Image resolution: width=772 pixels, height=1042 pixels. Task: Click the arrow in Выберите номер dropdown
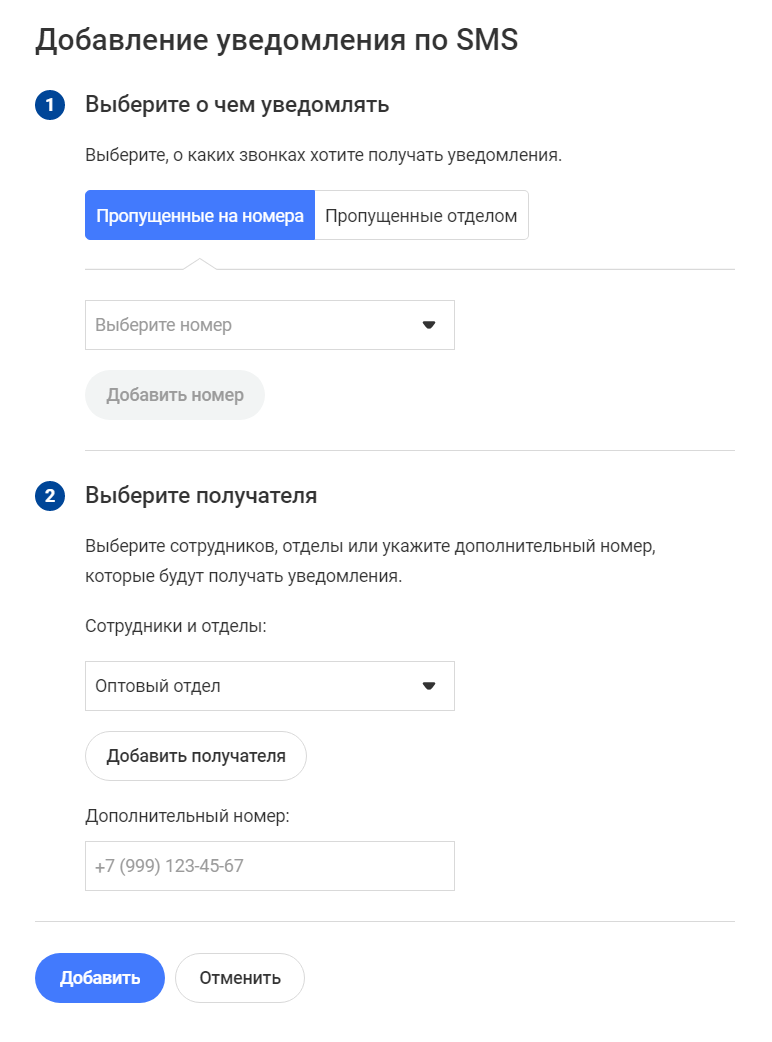point(429,325)
